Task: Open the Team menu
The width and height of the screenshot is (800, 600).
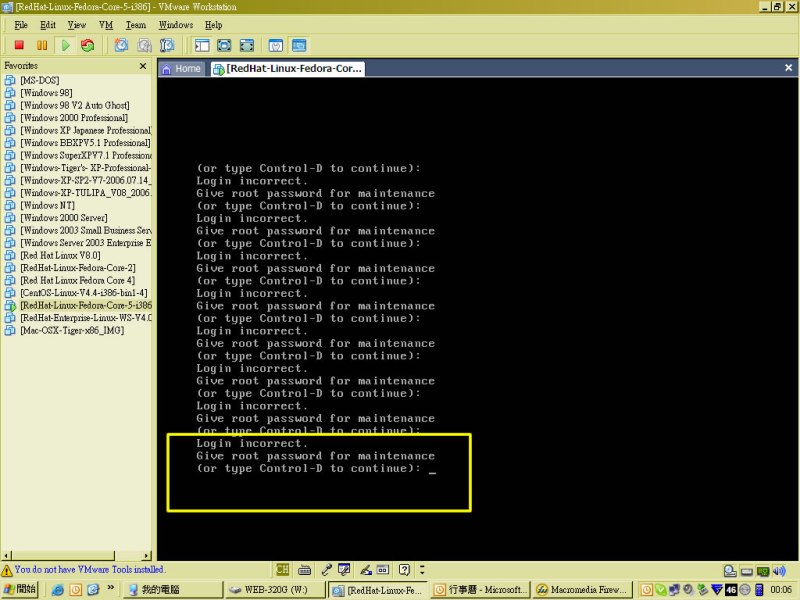Action: (136, 24)
